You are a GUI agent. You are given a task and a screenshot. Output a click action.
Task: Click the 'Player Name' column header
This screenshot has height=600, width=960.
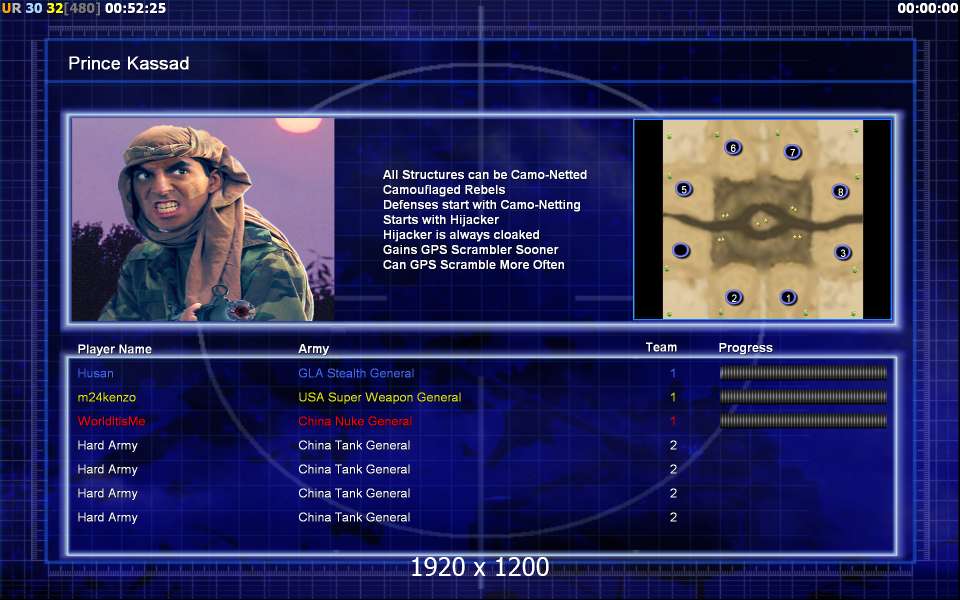click(114, 349)
